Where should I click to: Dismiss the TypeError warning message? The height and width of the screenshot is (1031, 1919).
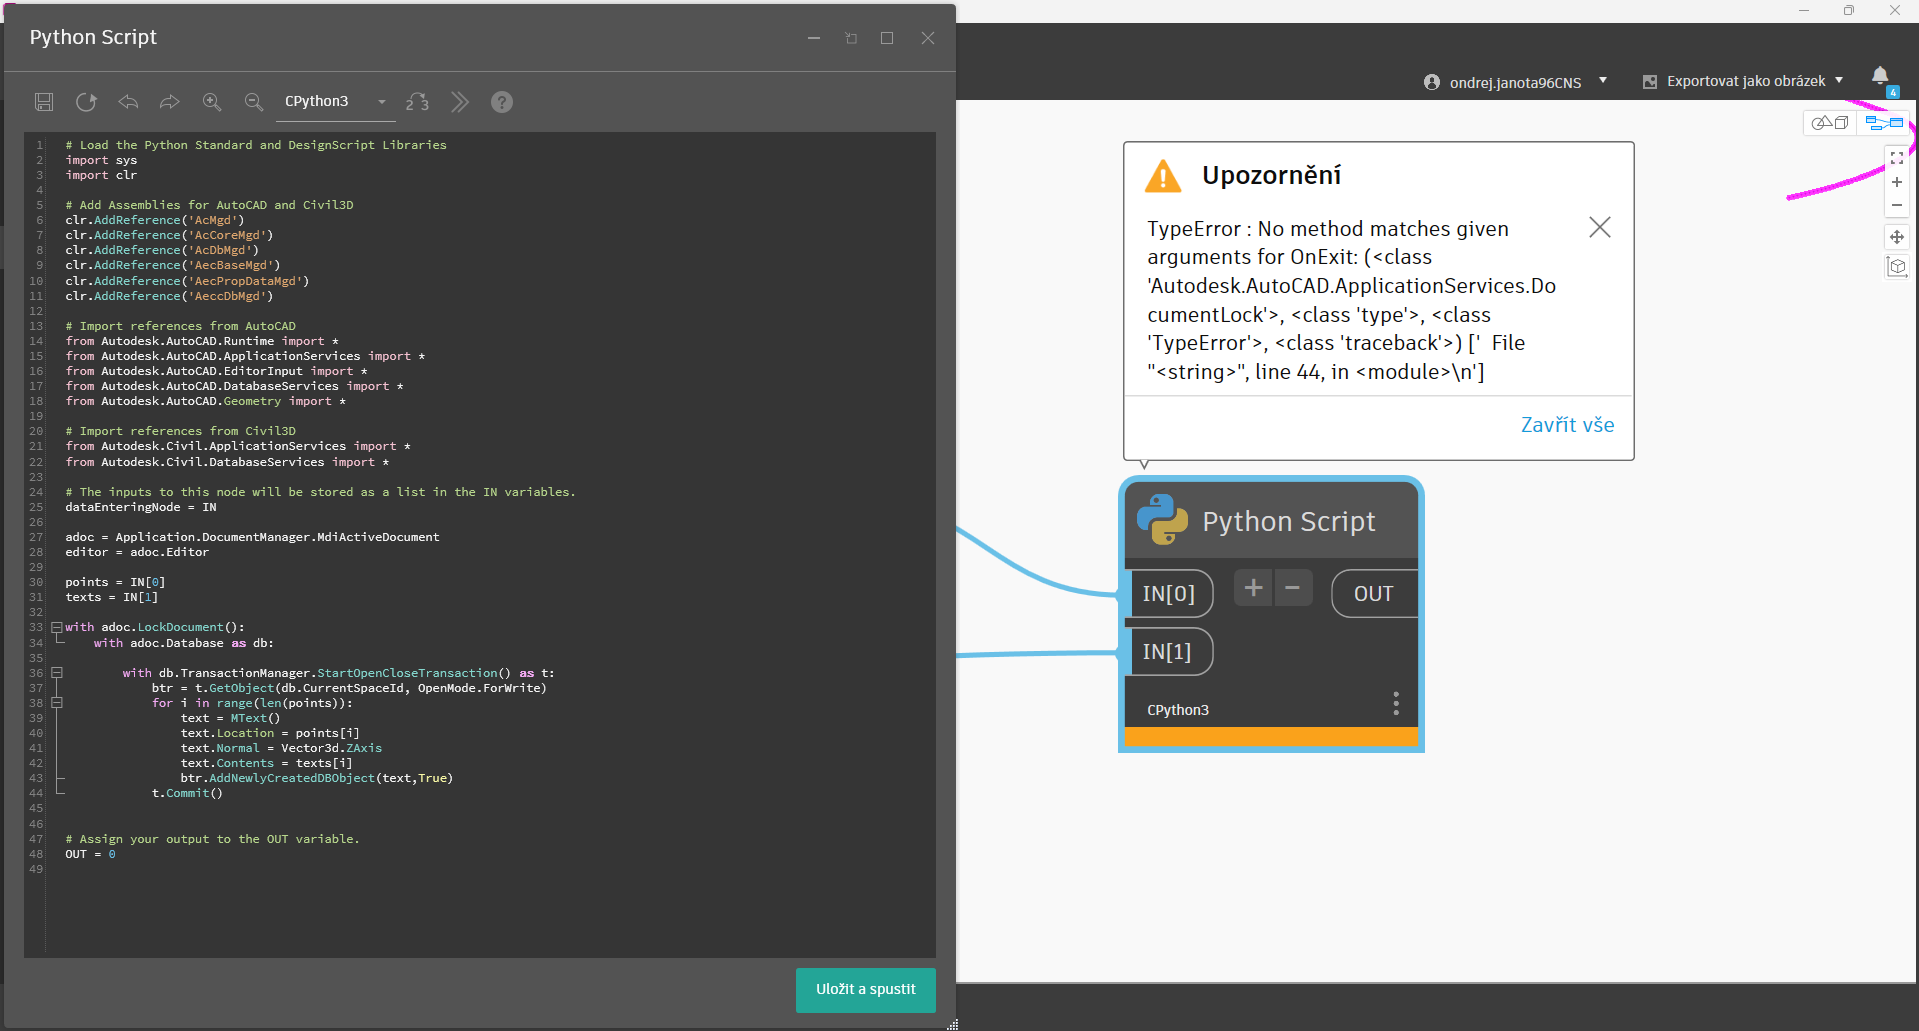[1599, 228]
